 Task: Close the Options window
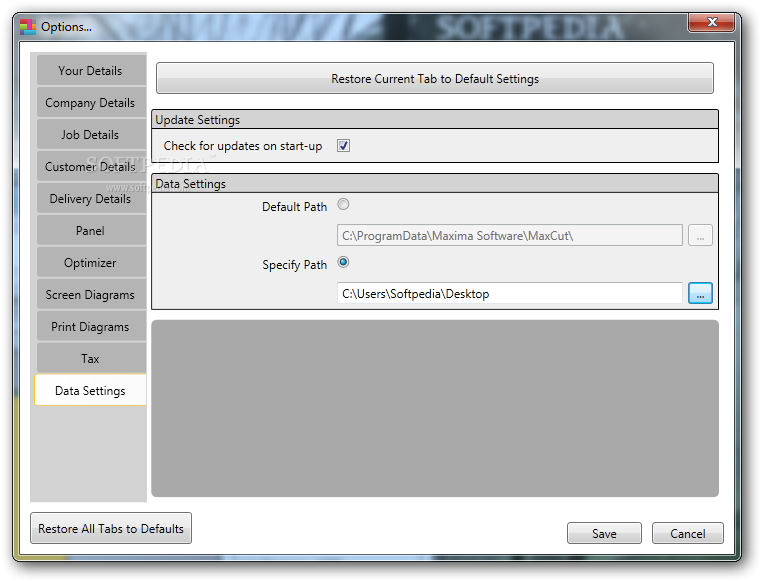point(711,22)
